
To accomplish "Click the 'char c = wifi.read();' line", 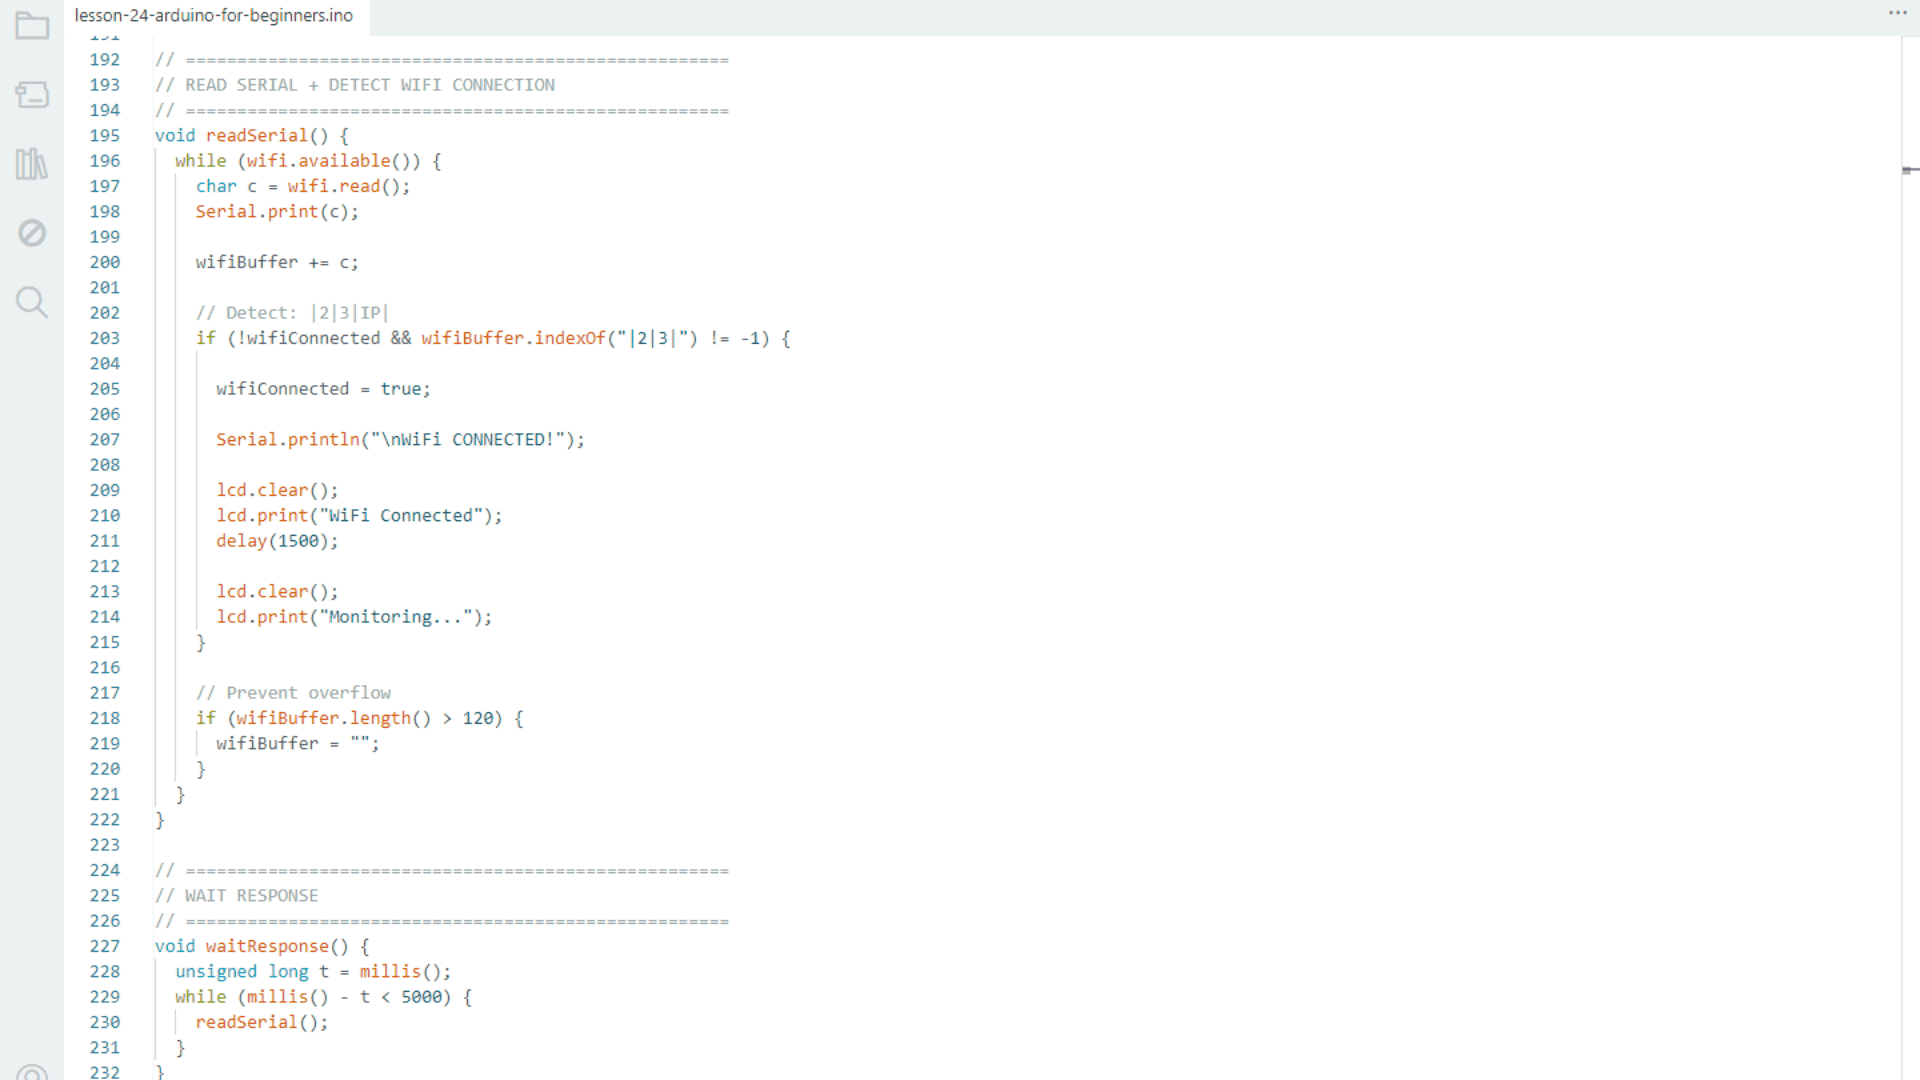I will pos(303,187).
